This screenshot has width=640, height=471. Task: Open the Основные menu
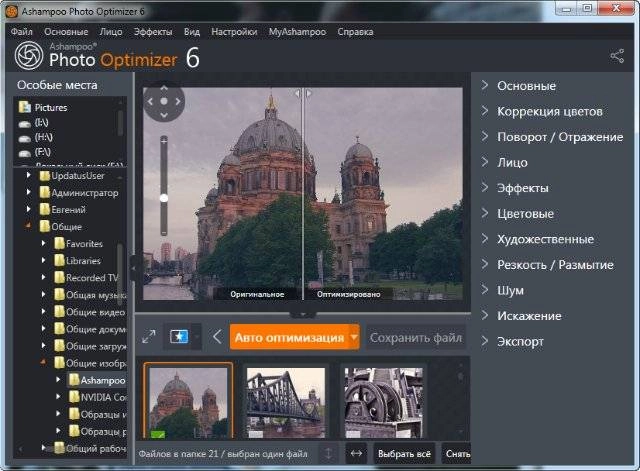coord(66,31)
